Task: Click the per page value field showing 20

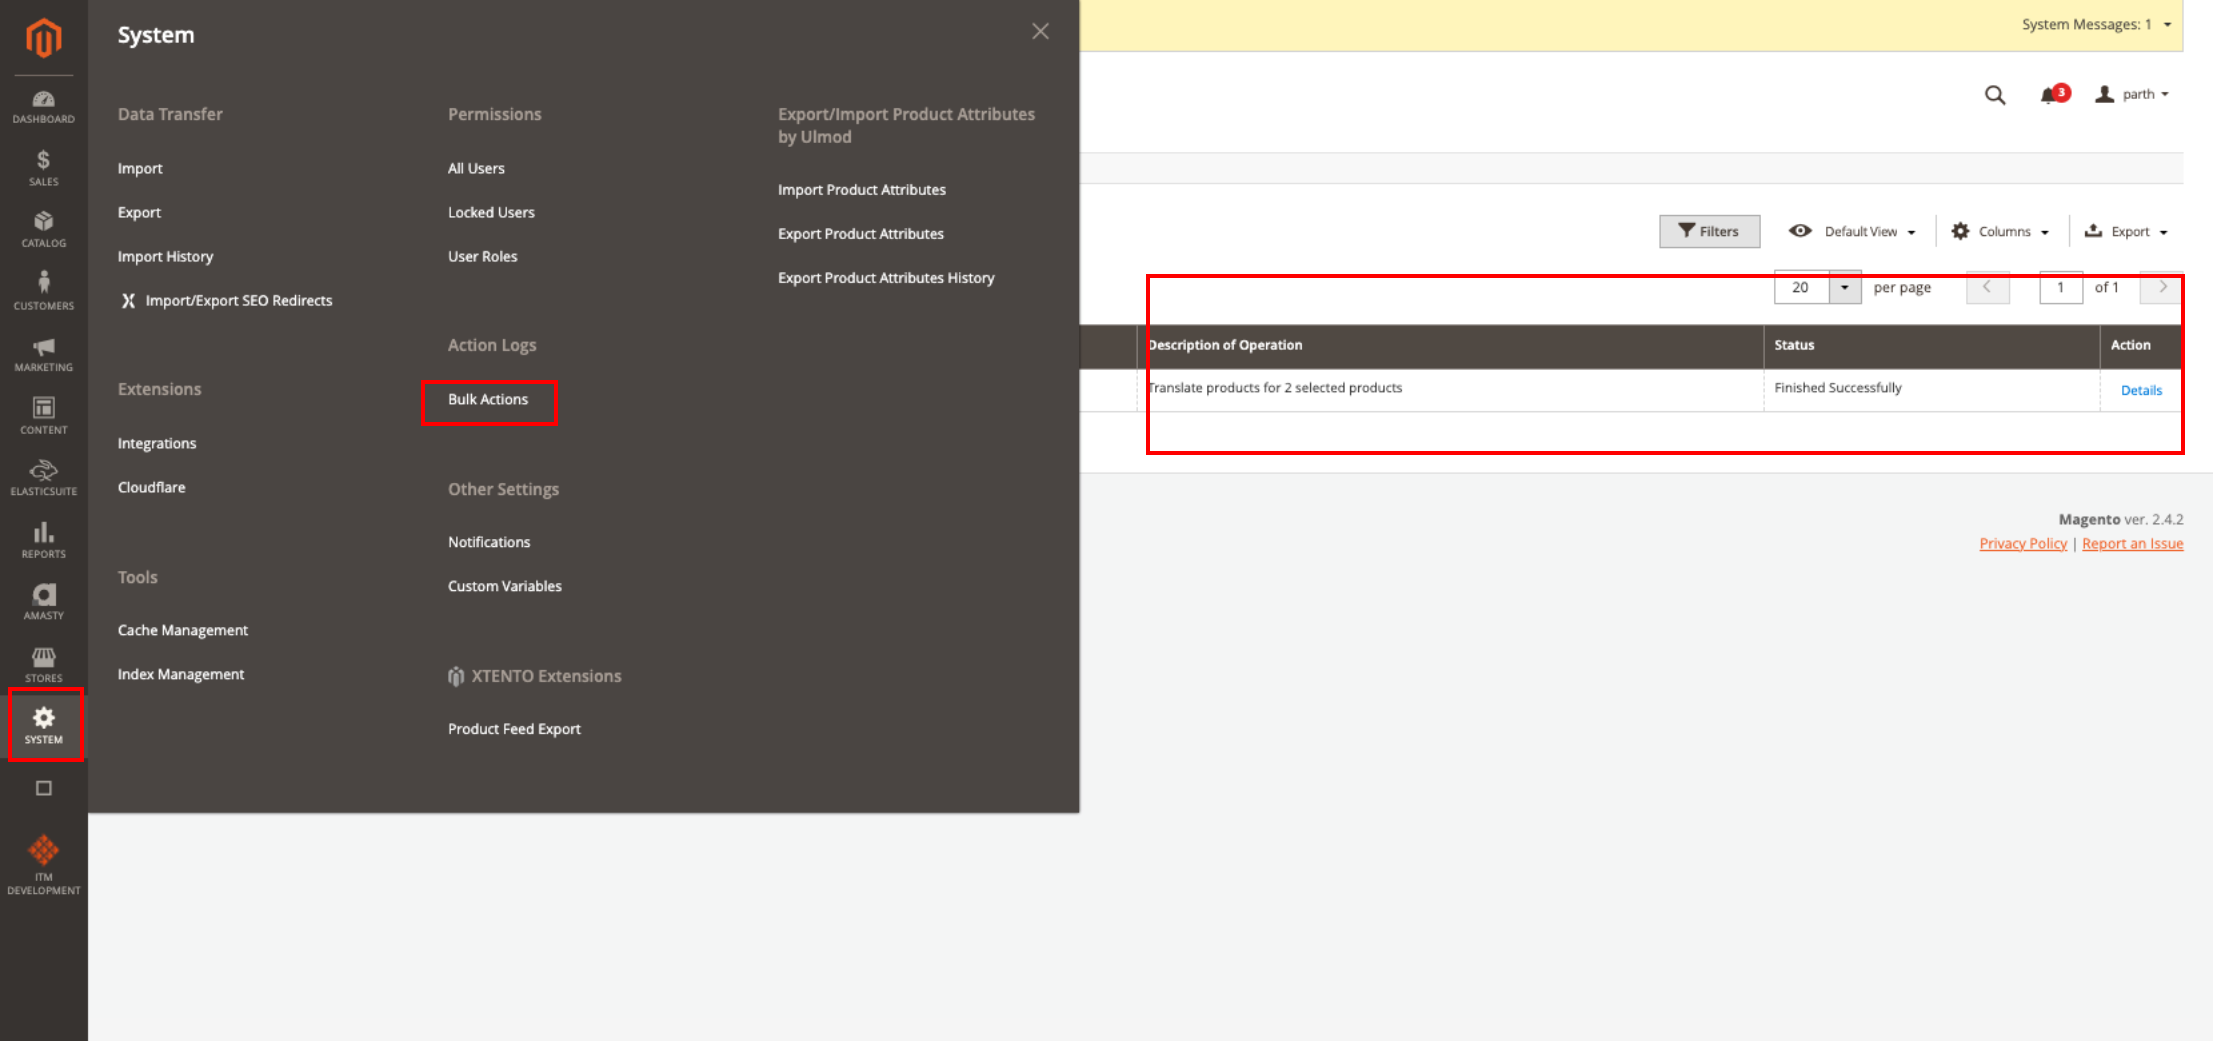Action: point(1802,288)
